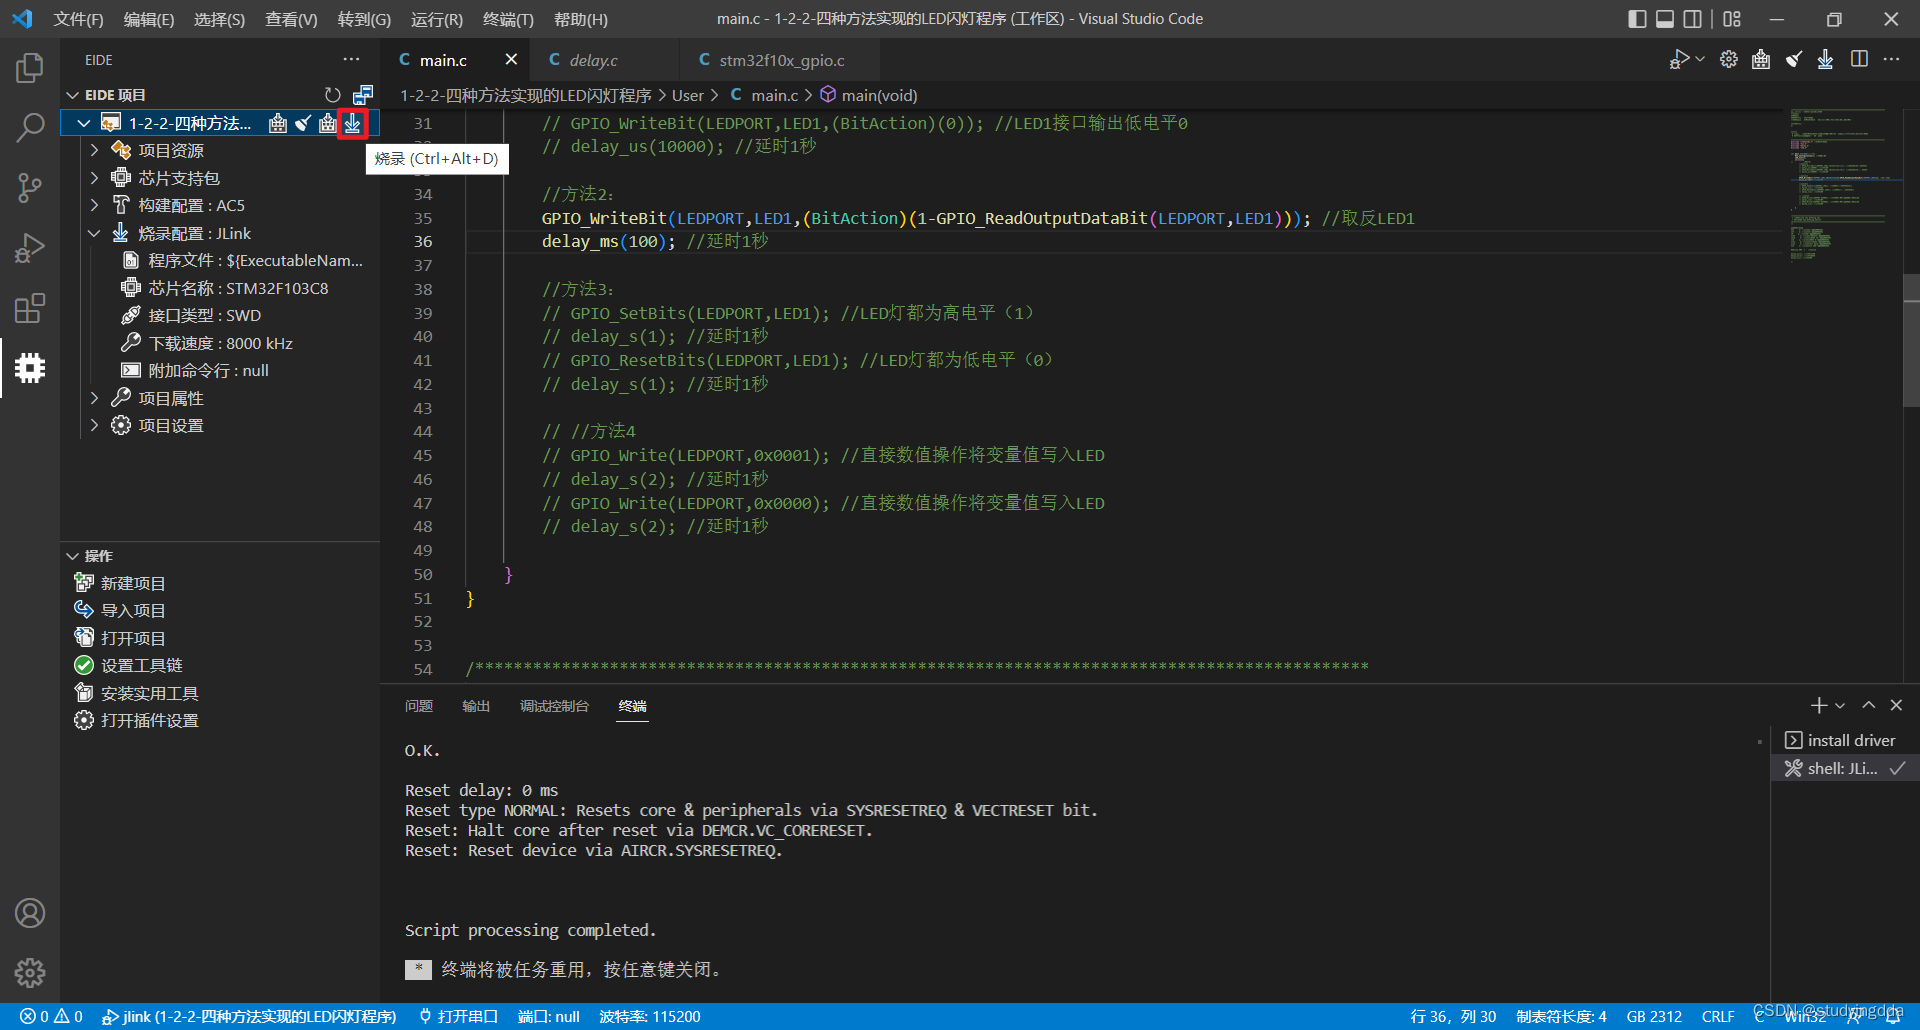Screen dimensions: 1920x1030
Task: Open editor More Actions ellipsis
Action: click(x=1891, y=60)
